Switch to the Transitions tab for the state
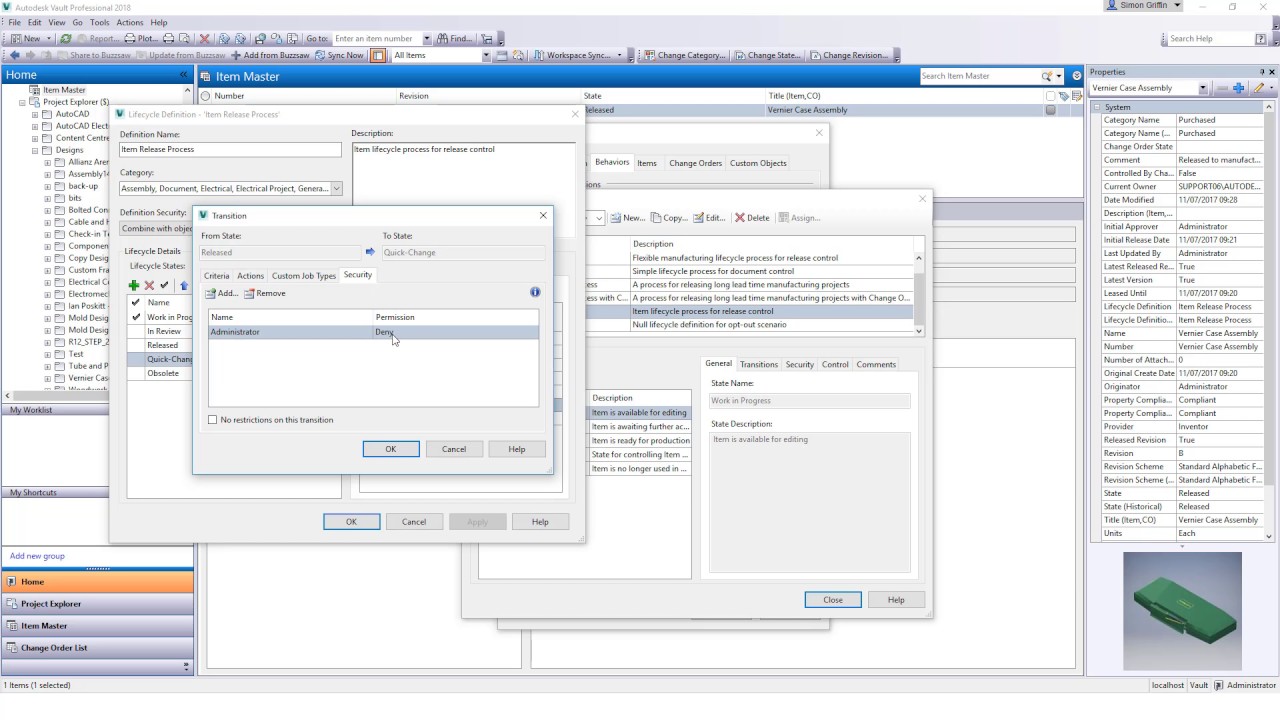The width and height of the screenshot is (1280, 720). [759, 364]
